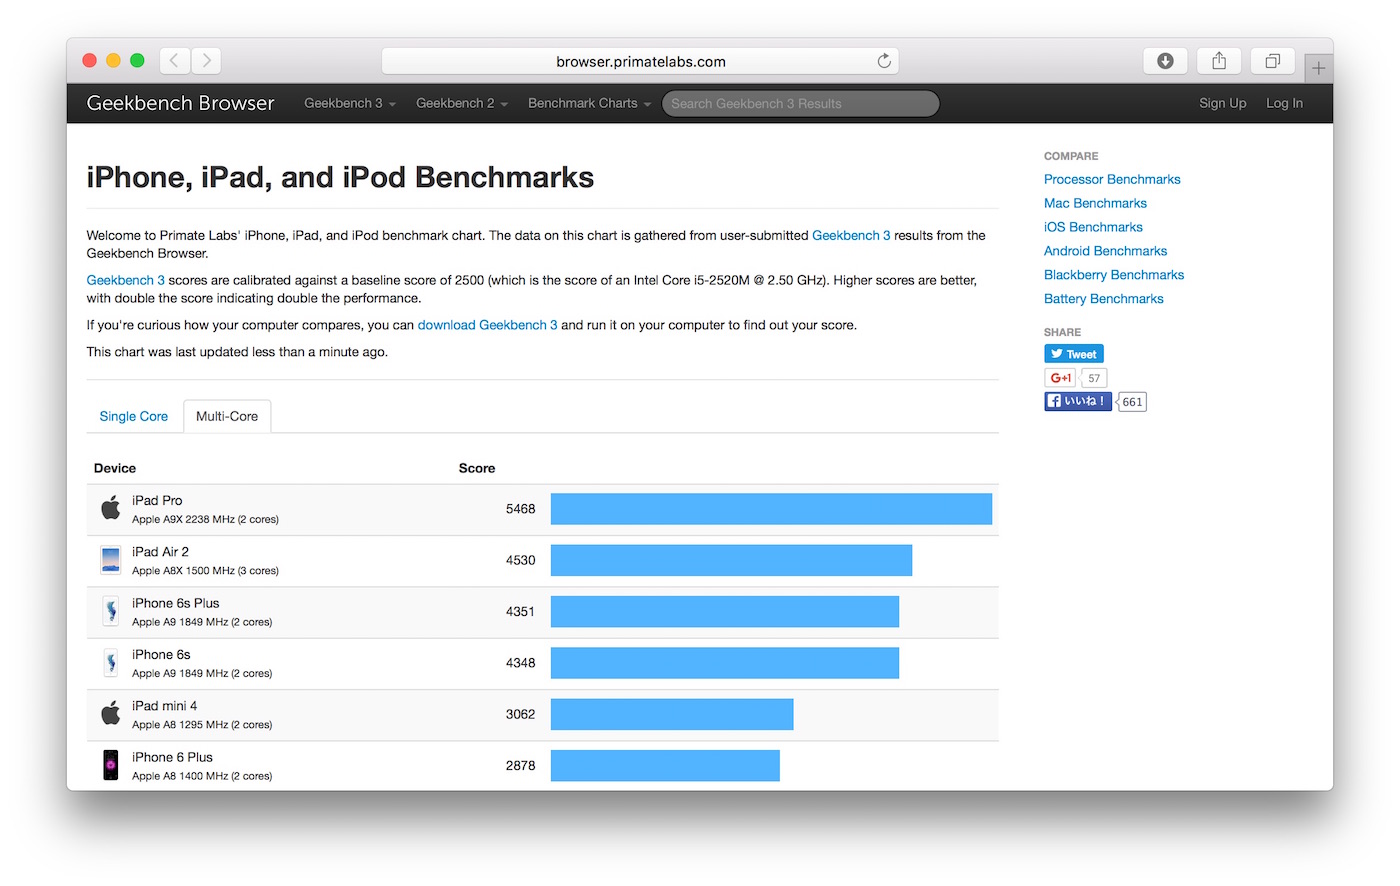The image size is (1400, 886).
Task: Click the Log In link
Action: pyautogui.click(x=1284, y=103)
